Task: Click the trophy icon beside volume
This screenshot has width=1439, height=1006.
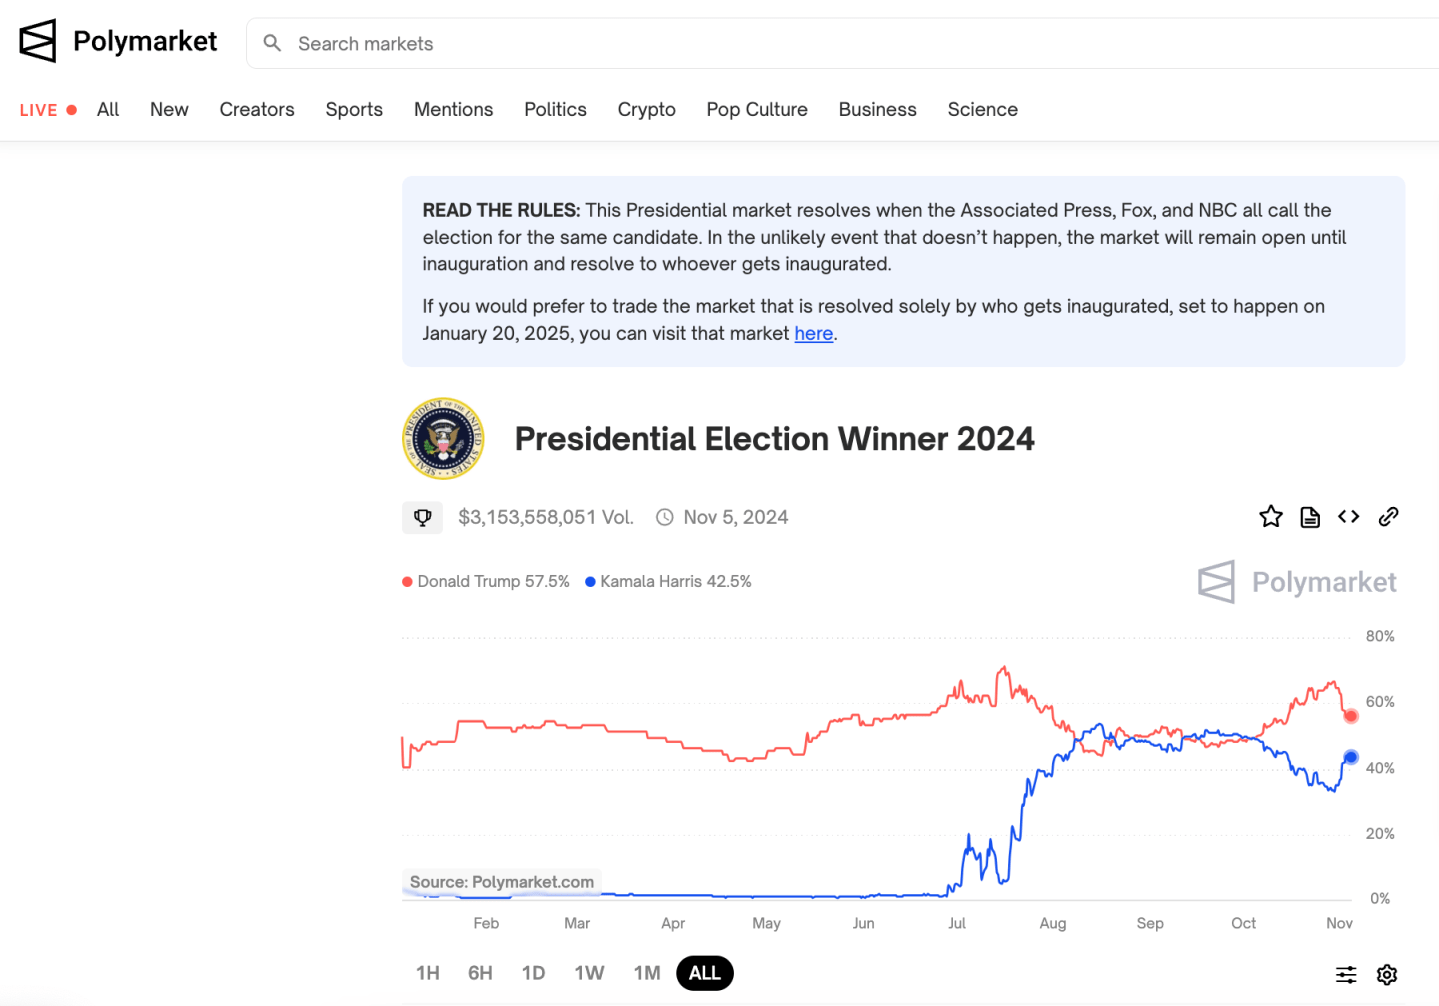Action: pyautogui.click(x=423, y=517)
